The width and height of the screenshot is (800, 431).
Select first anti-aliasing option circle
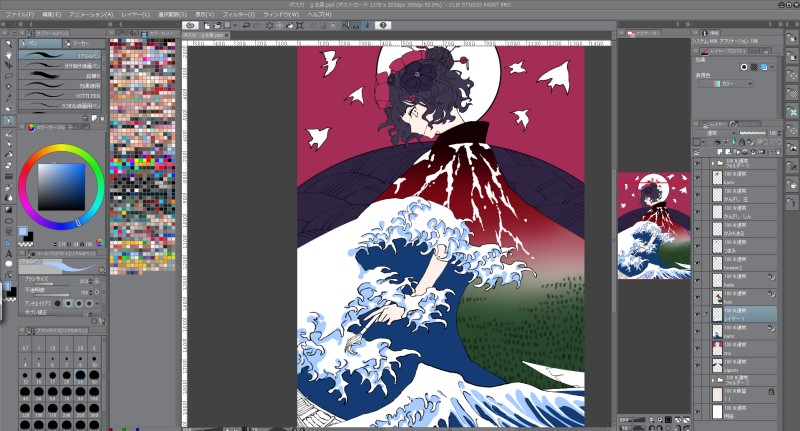coord(58,303)
